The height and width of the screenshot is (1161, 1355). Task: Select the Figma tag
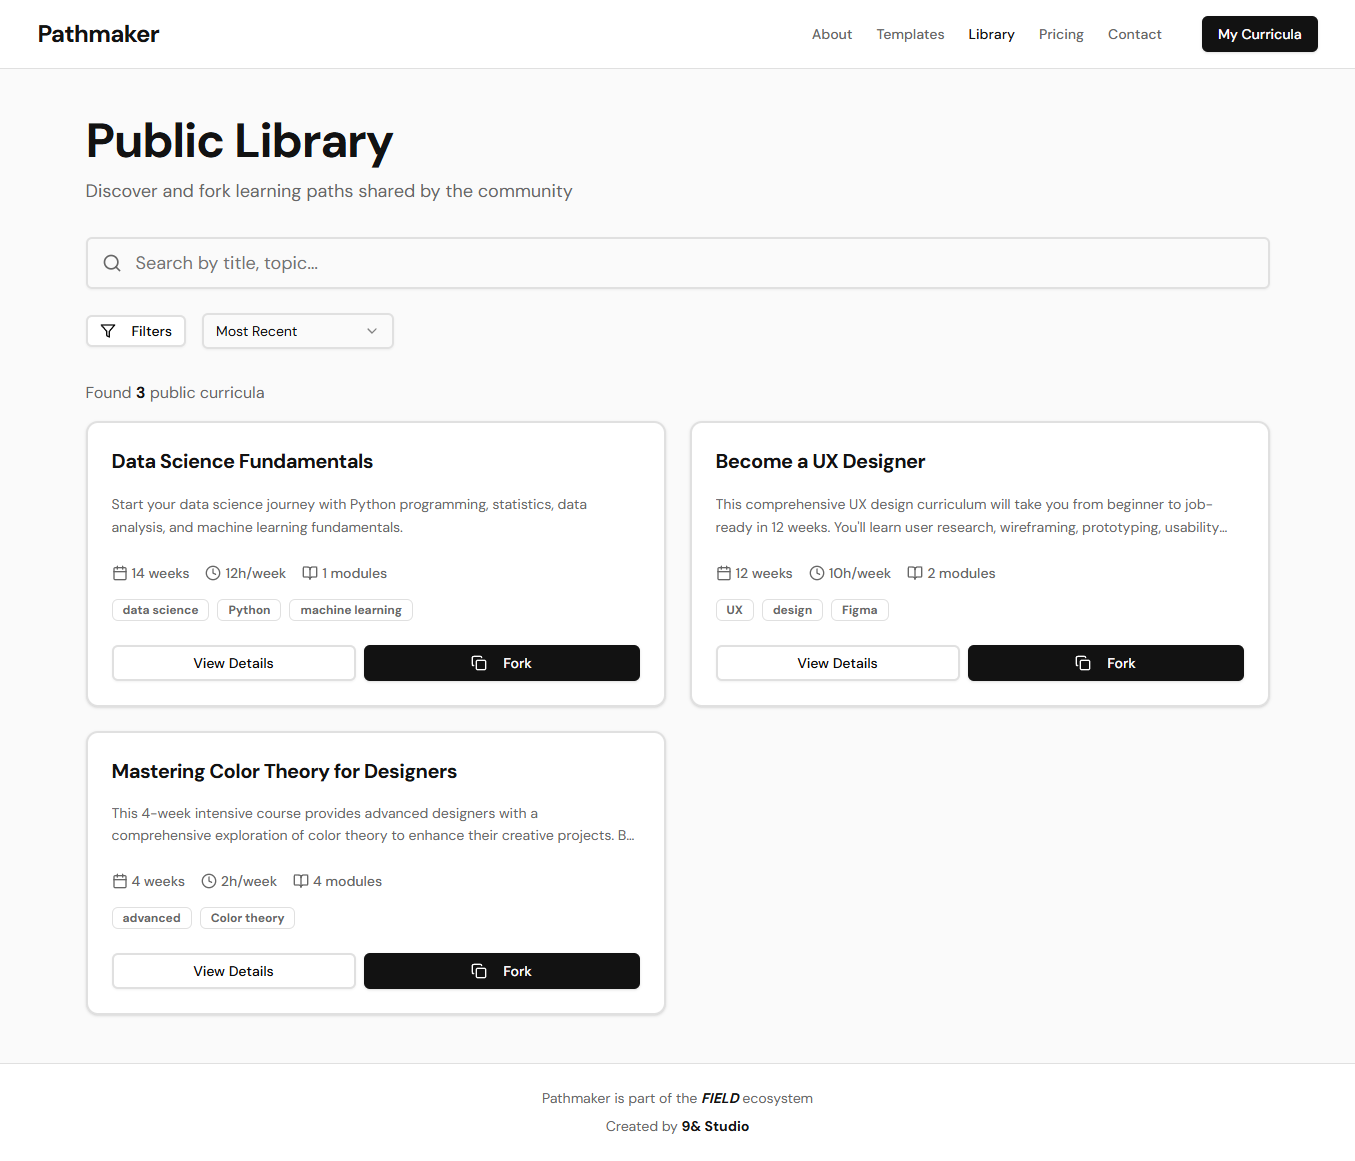859,609
